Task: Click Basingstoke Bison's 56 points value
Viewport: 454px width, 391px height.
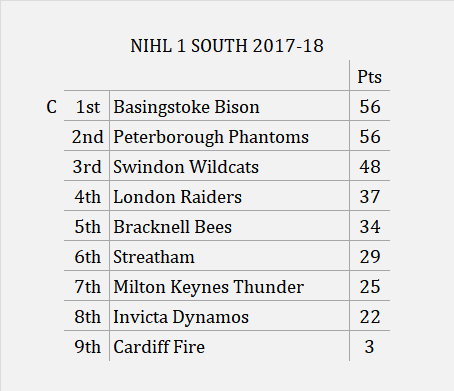Action: click(x=370, y=107)
